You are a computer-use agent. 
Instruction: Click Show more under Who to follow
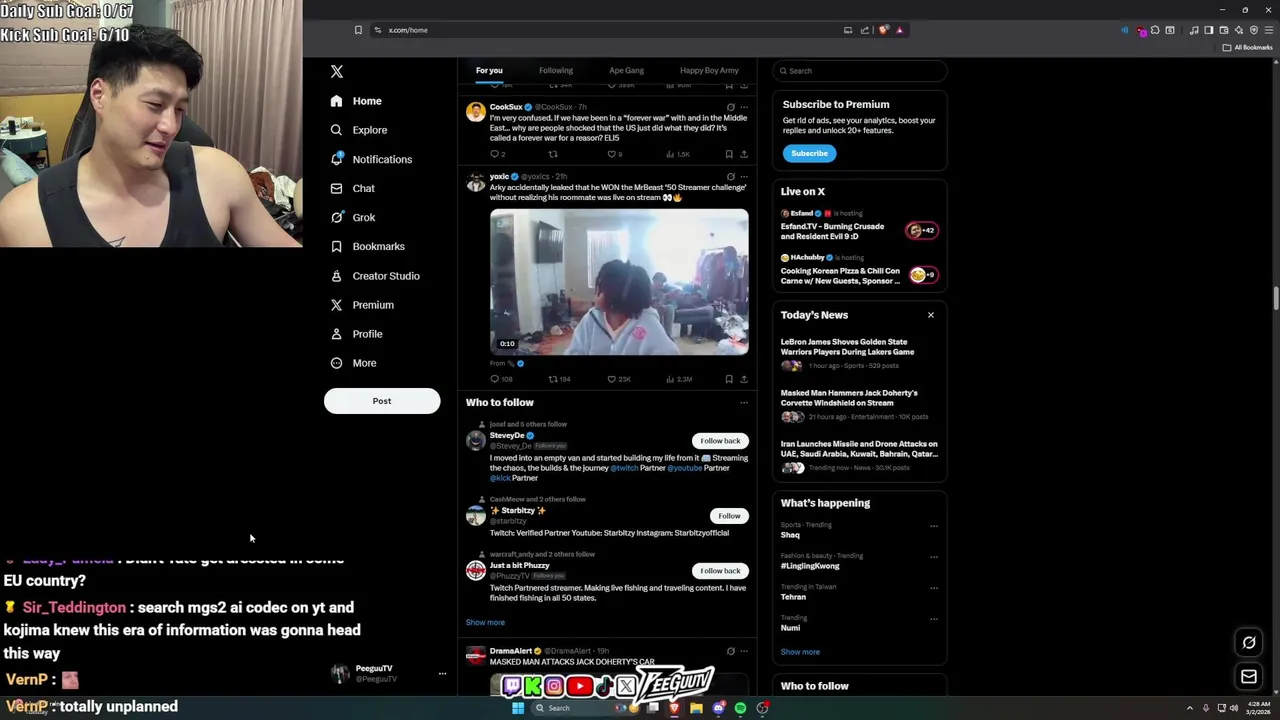485,622
